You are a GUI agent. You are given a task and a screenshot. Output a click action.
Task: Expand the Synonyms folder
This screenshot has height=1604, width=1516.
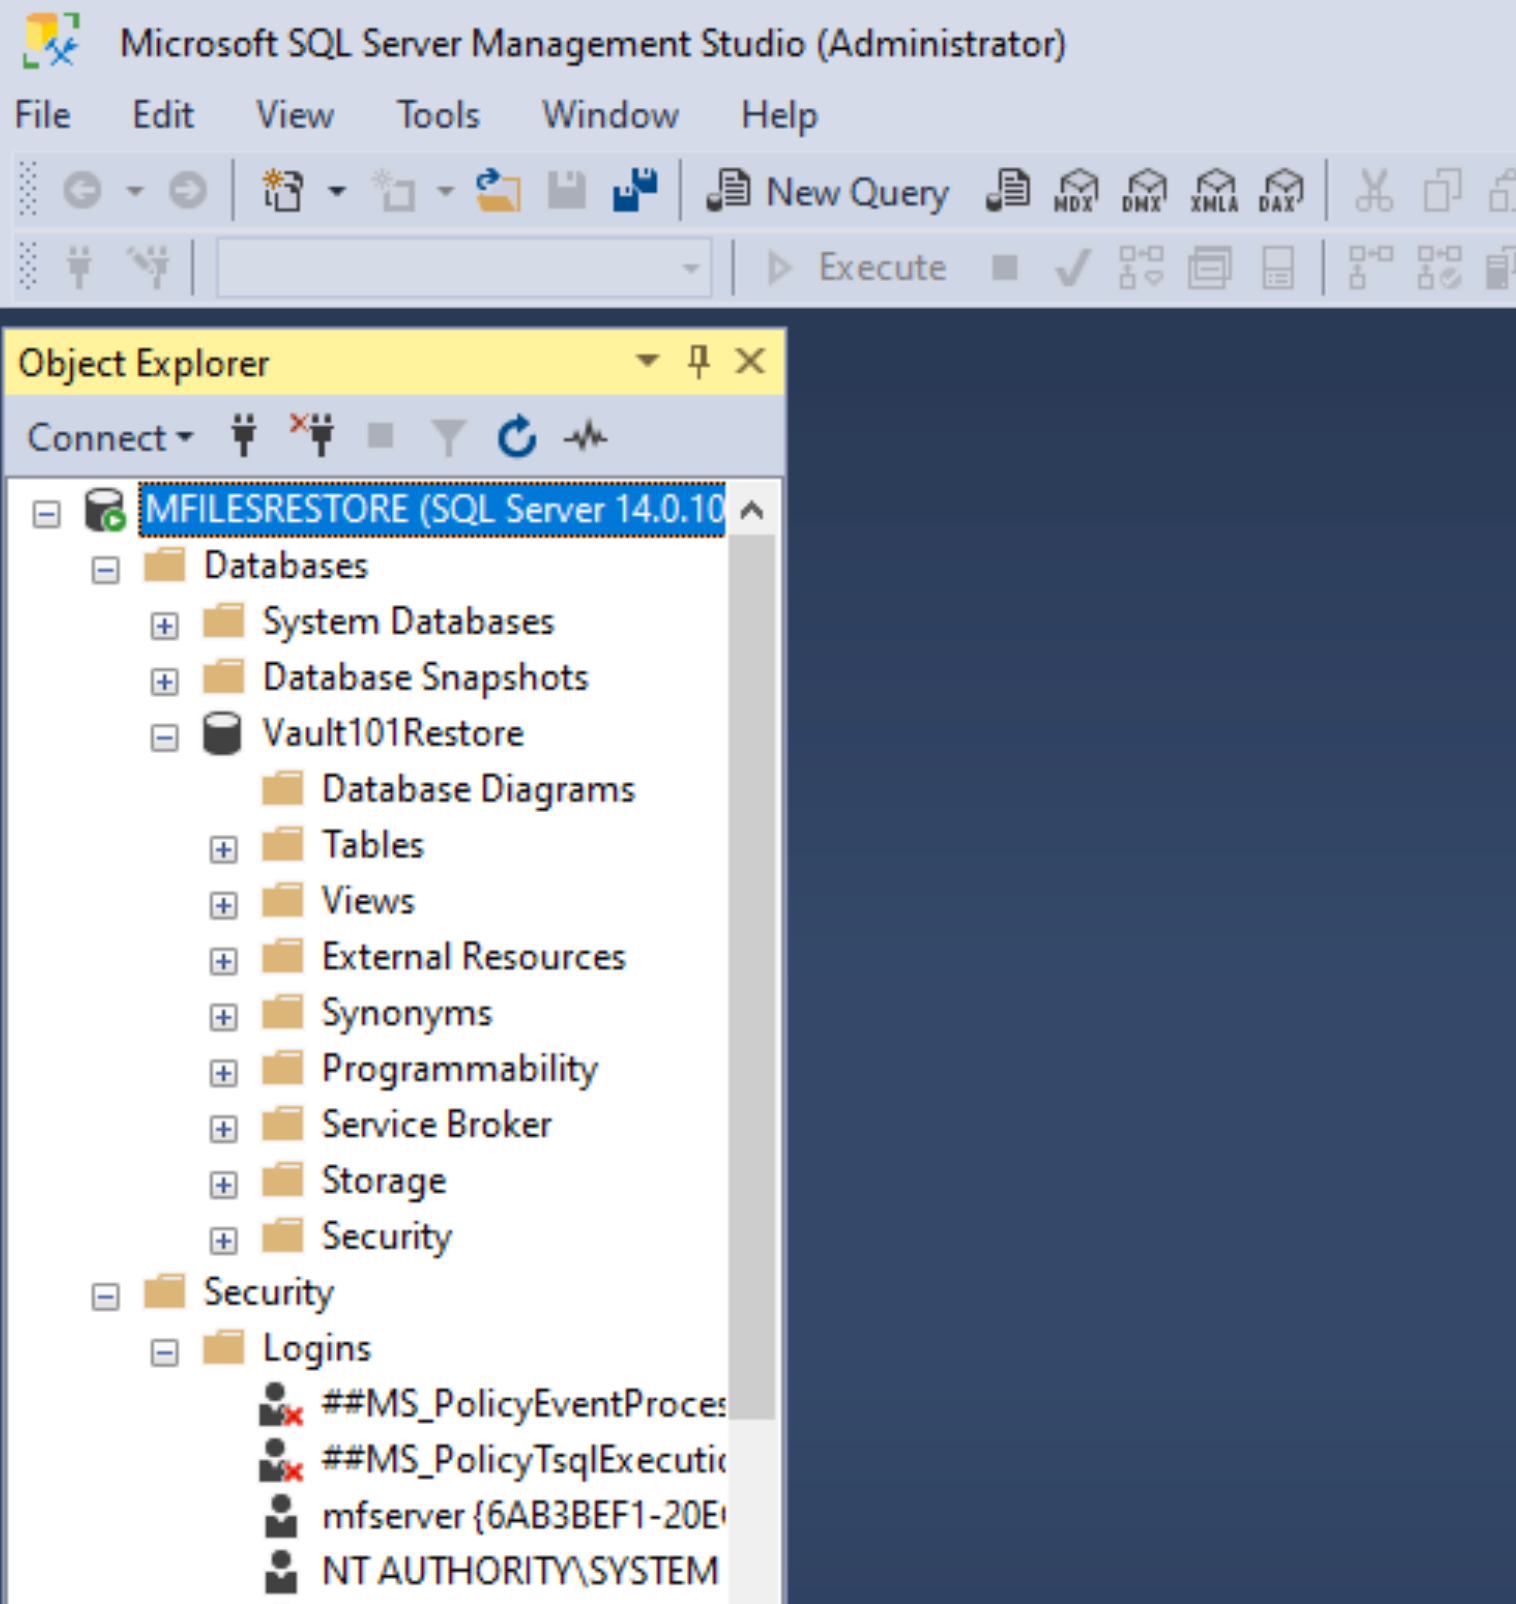pos(224,1018)
